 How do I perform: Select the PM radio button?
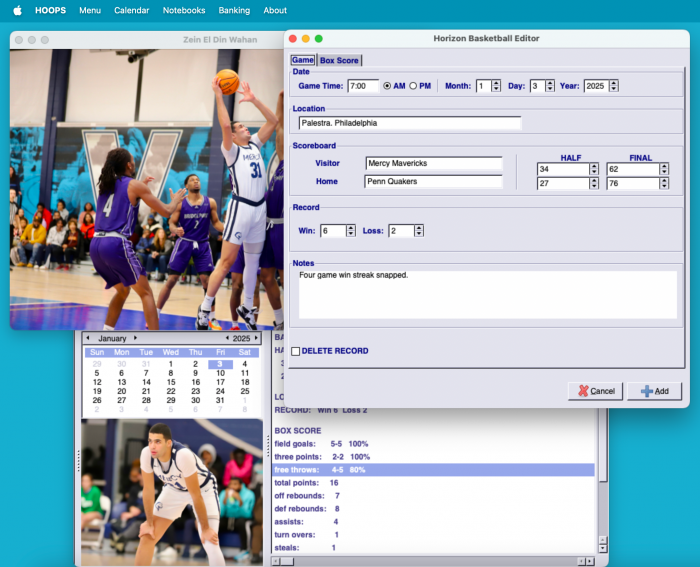[x=414, y=86]
